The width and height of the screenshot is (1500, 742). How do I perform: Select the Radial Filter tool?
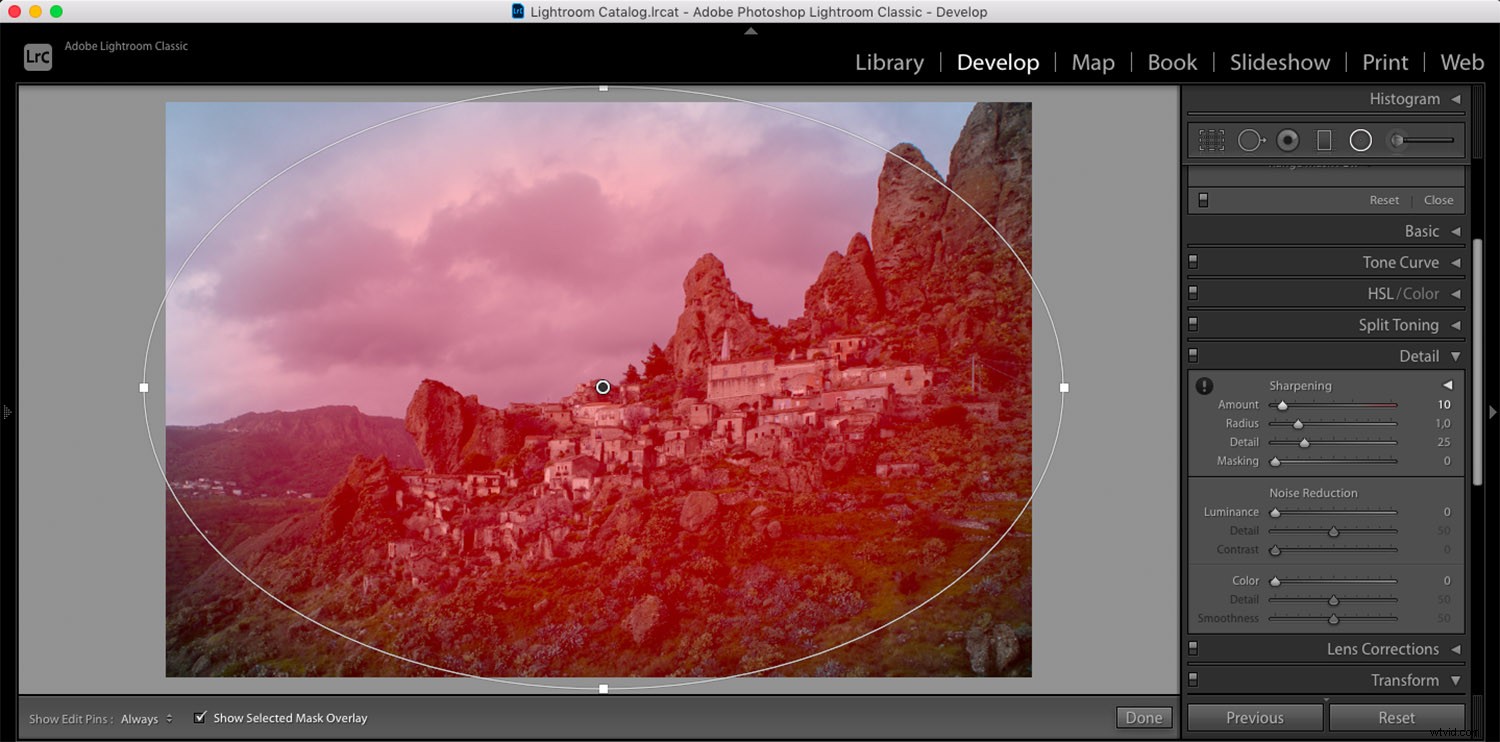[1360, 140]
